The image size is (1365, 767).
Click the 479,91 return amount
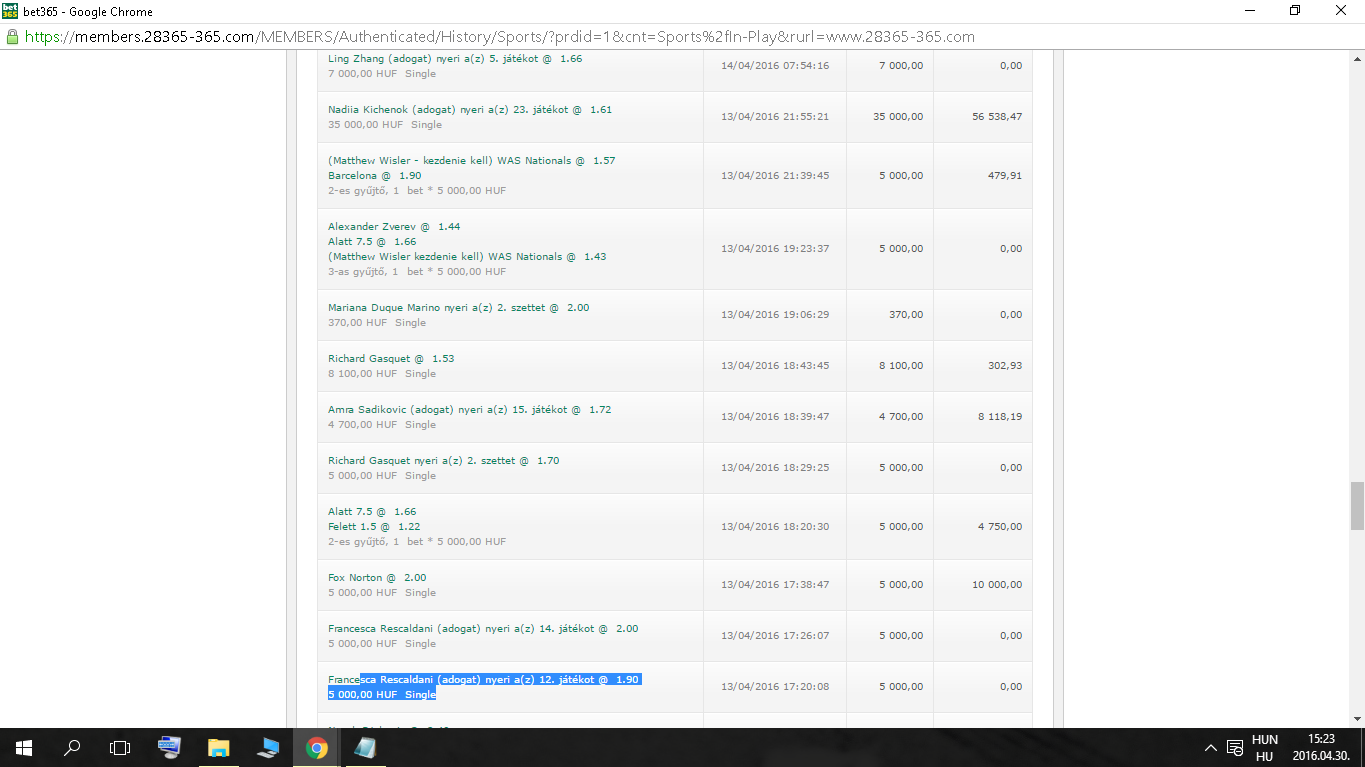tap(1006, 176)
